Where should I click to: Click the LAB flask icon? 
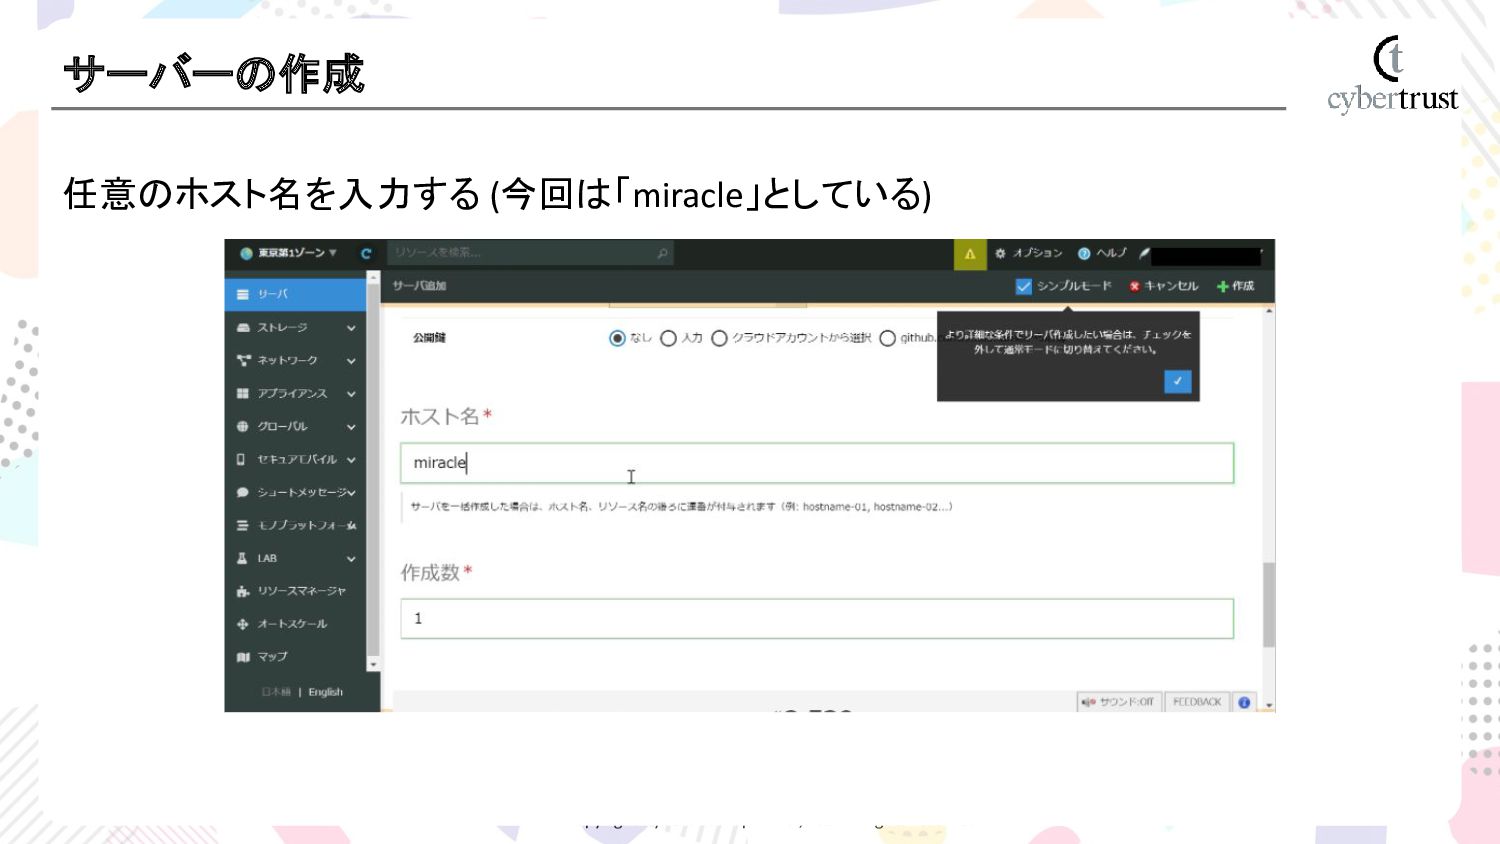[242, 558]
